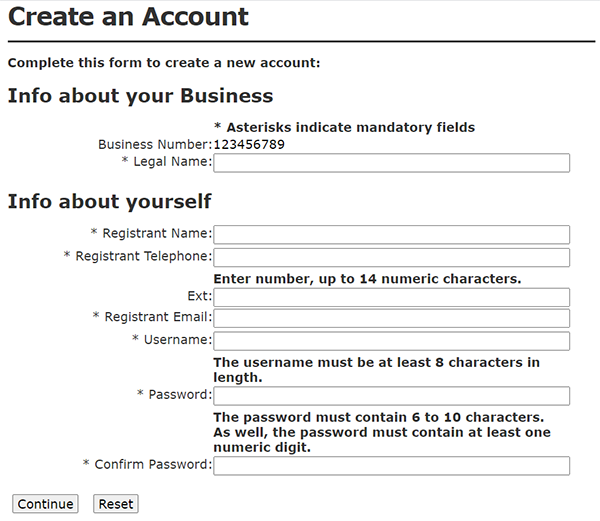Focus the Registrant Name text box

click(391, 235)
